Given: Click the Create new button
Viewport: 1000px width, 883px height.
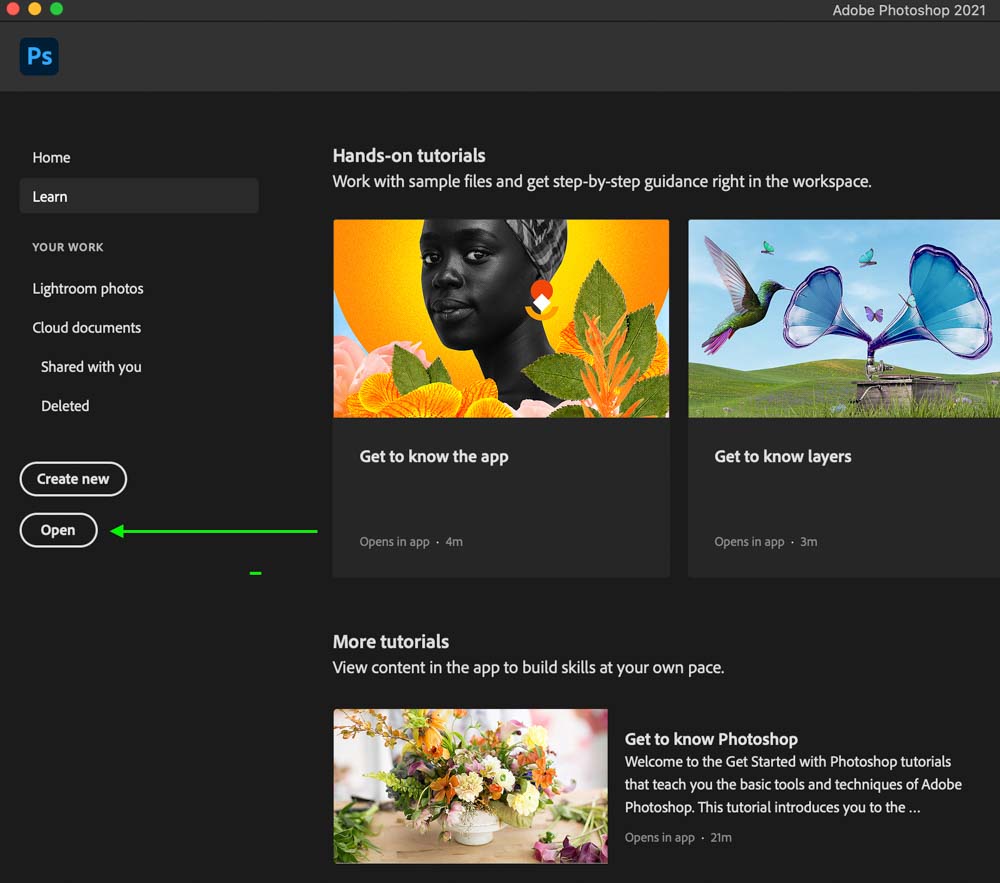Looking at the screenshot, I should click(73, 479).
